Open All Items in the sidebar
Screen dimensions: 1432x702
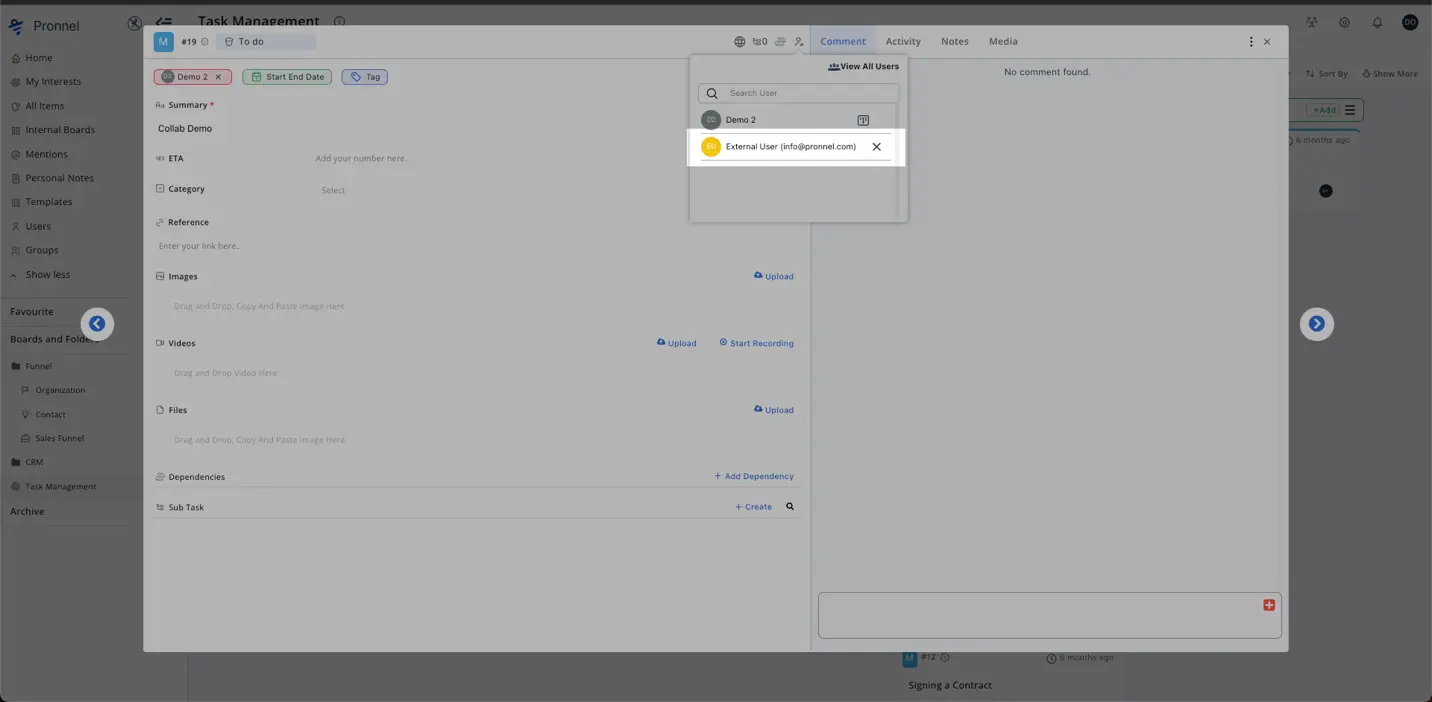coord(44,106)
